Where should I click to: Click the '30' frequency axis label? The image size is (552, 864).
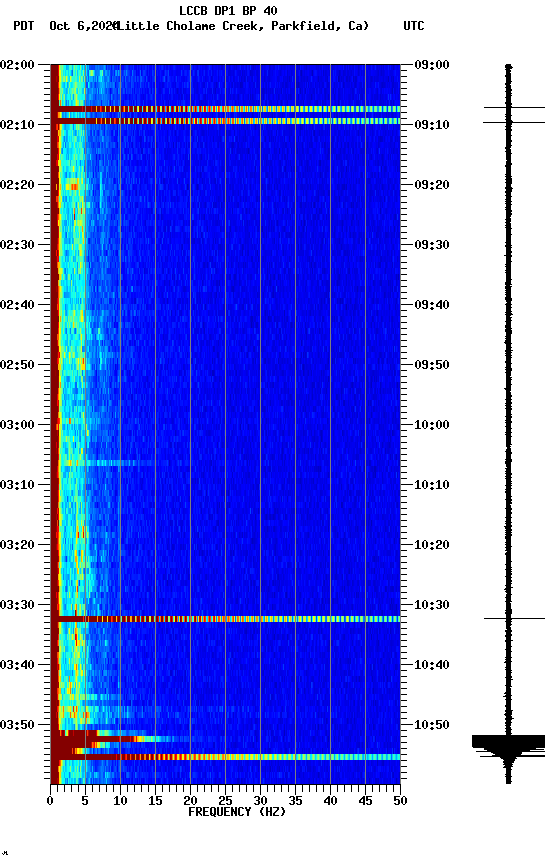tap(260, 801)
